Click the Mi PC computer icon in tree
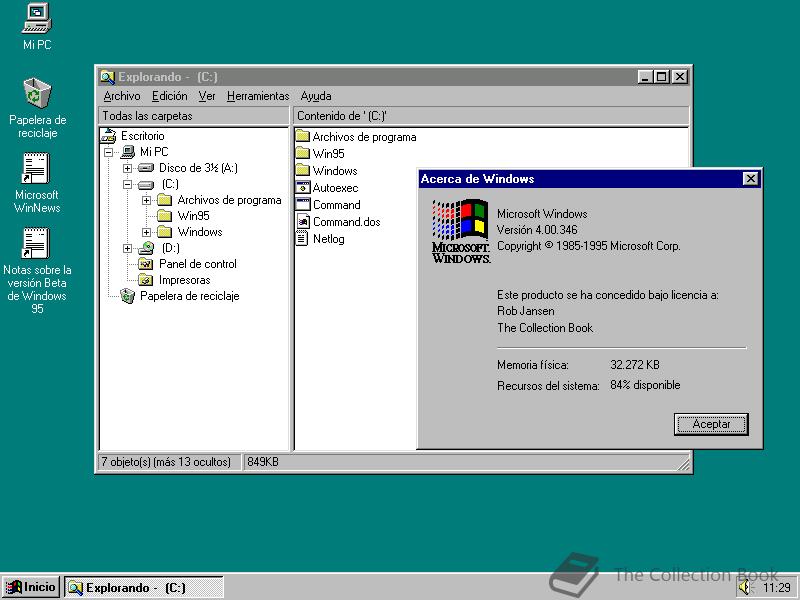Image resolution: width=800 pixels, height=600 pixels. 128,152
